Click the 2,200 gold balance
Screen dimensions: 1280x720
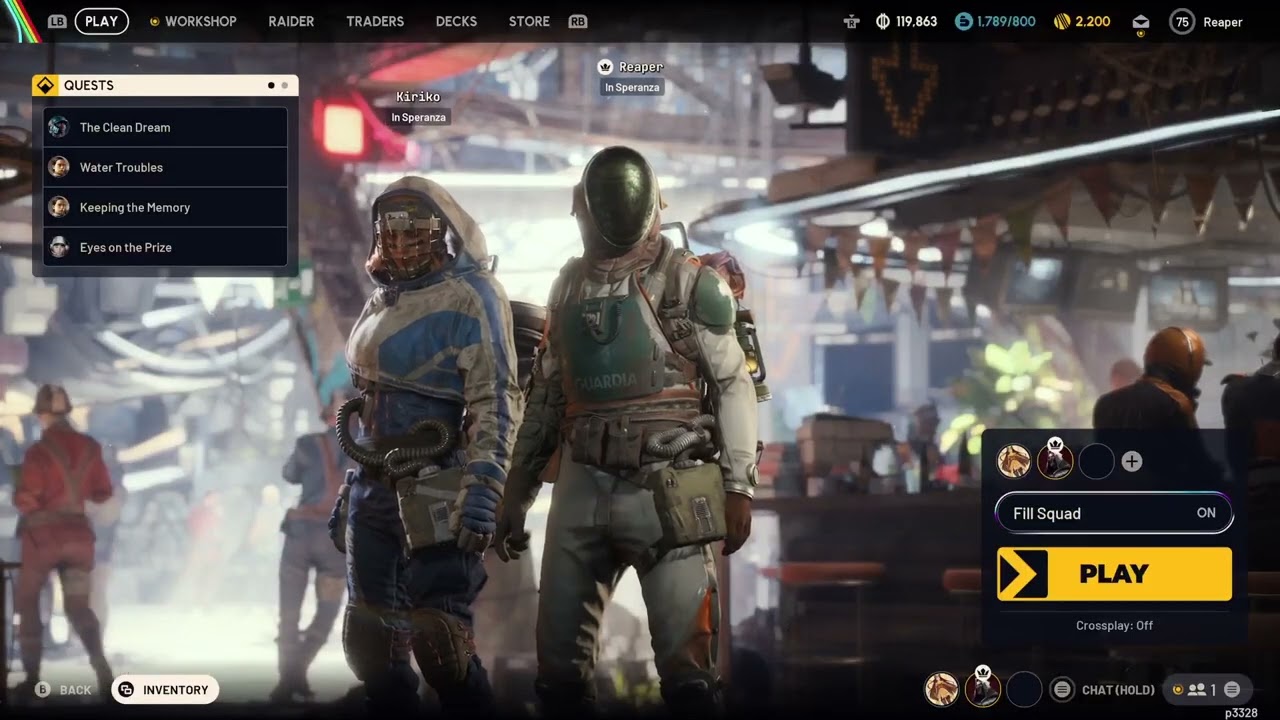pos(1093,21)
